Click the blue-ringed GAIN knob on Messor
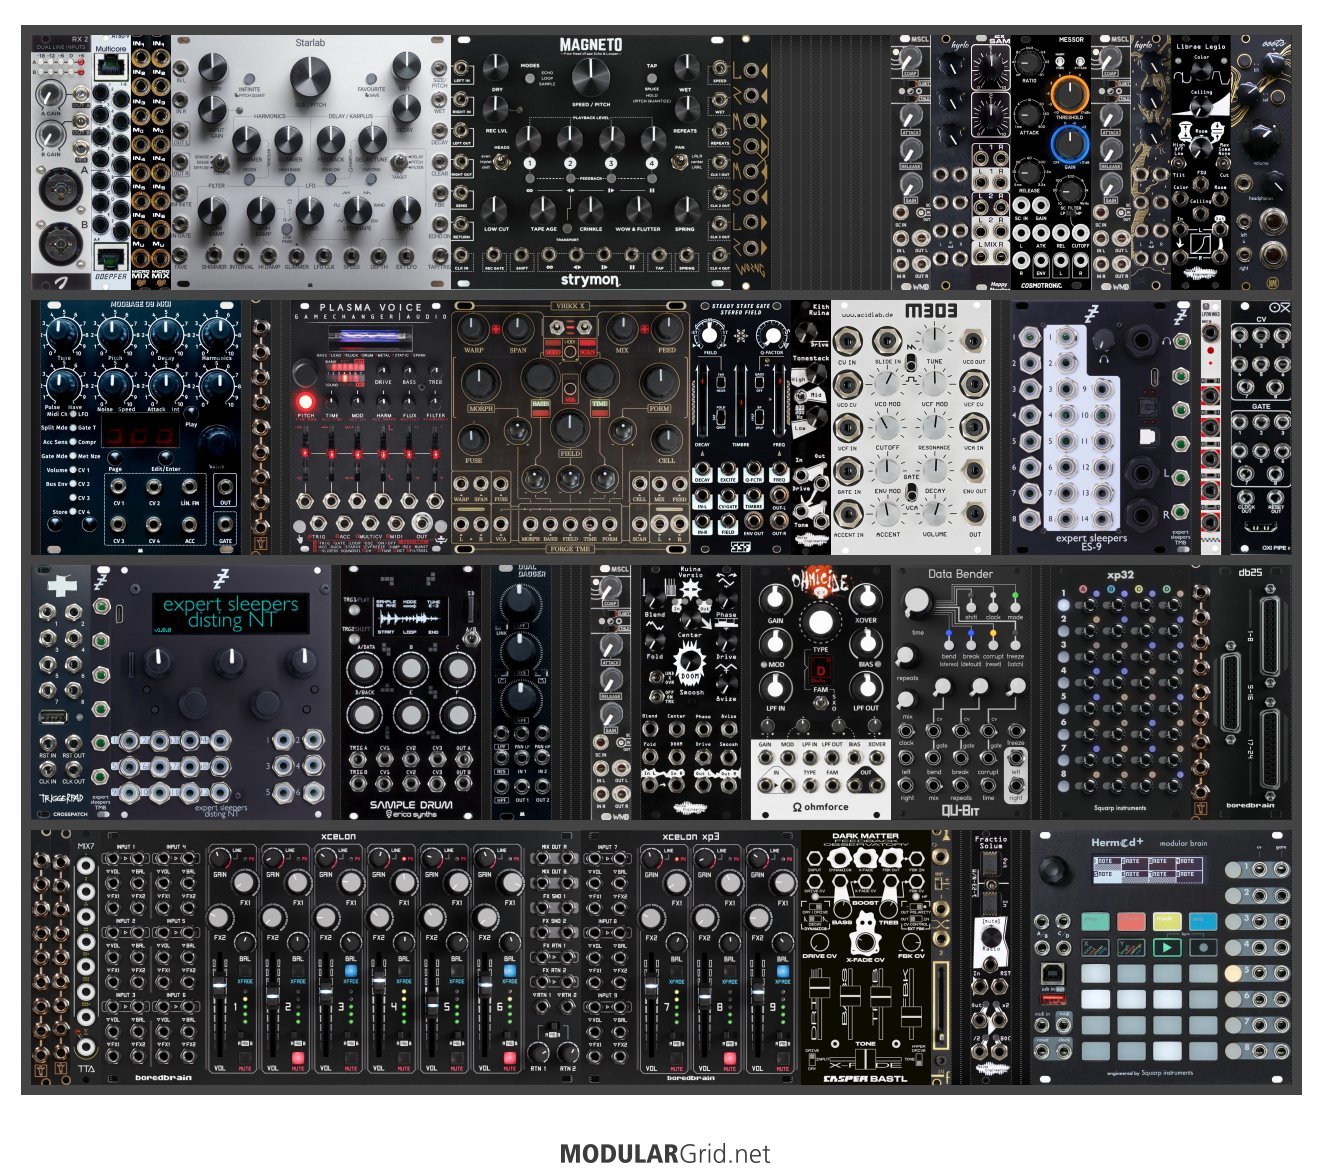The image size is (1332, 1175). [x=1069, y=145]
